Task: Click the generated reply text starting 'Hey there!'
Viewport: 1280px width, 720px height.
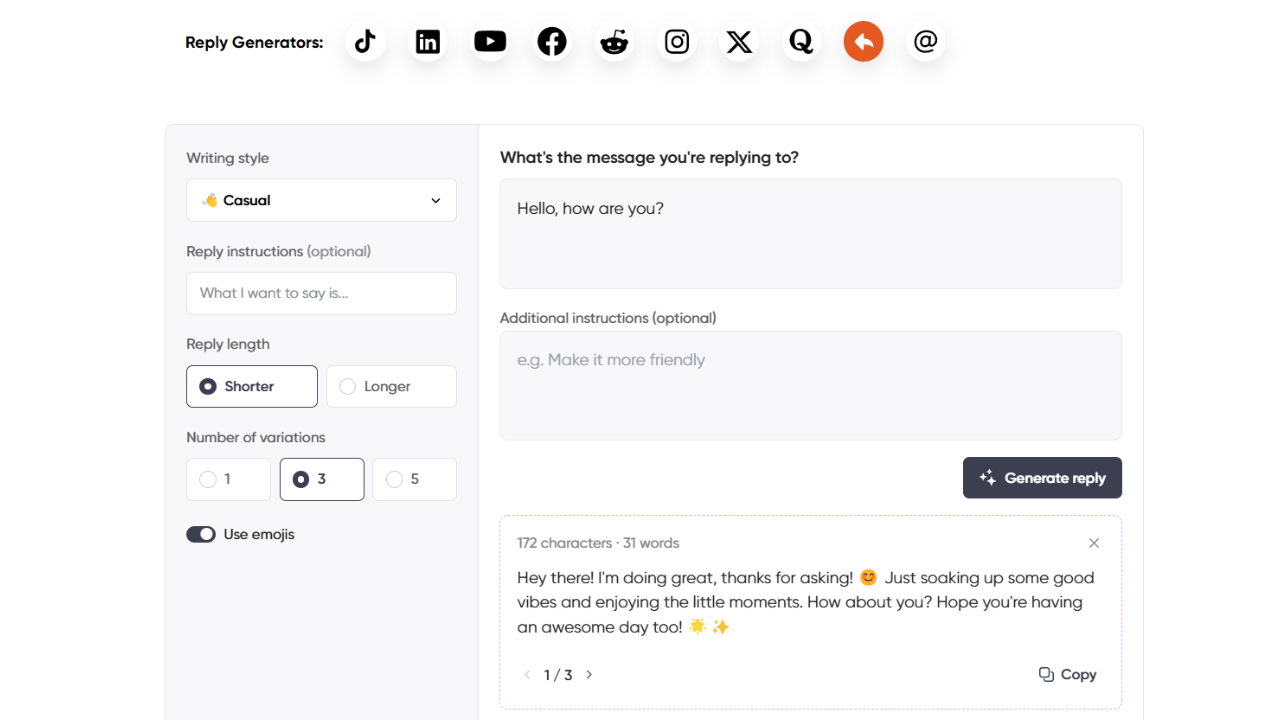Action: tap(806, 602)
